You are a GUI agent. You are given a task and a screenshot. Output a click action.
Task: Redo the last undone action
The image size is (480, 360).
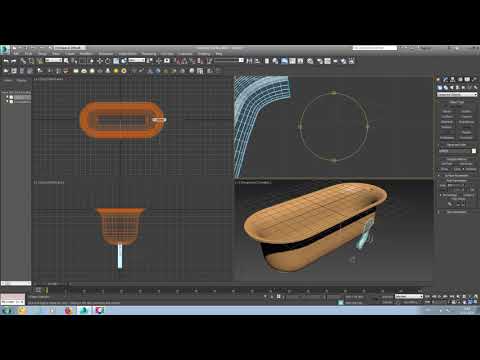(14, 61)
